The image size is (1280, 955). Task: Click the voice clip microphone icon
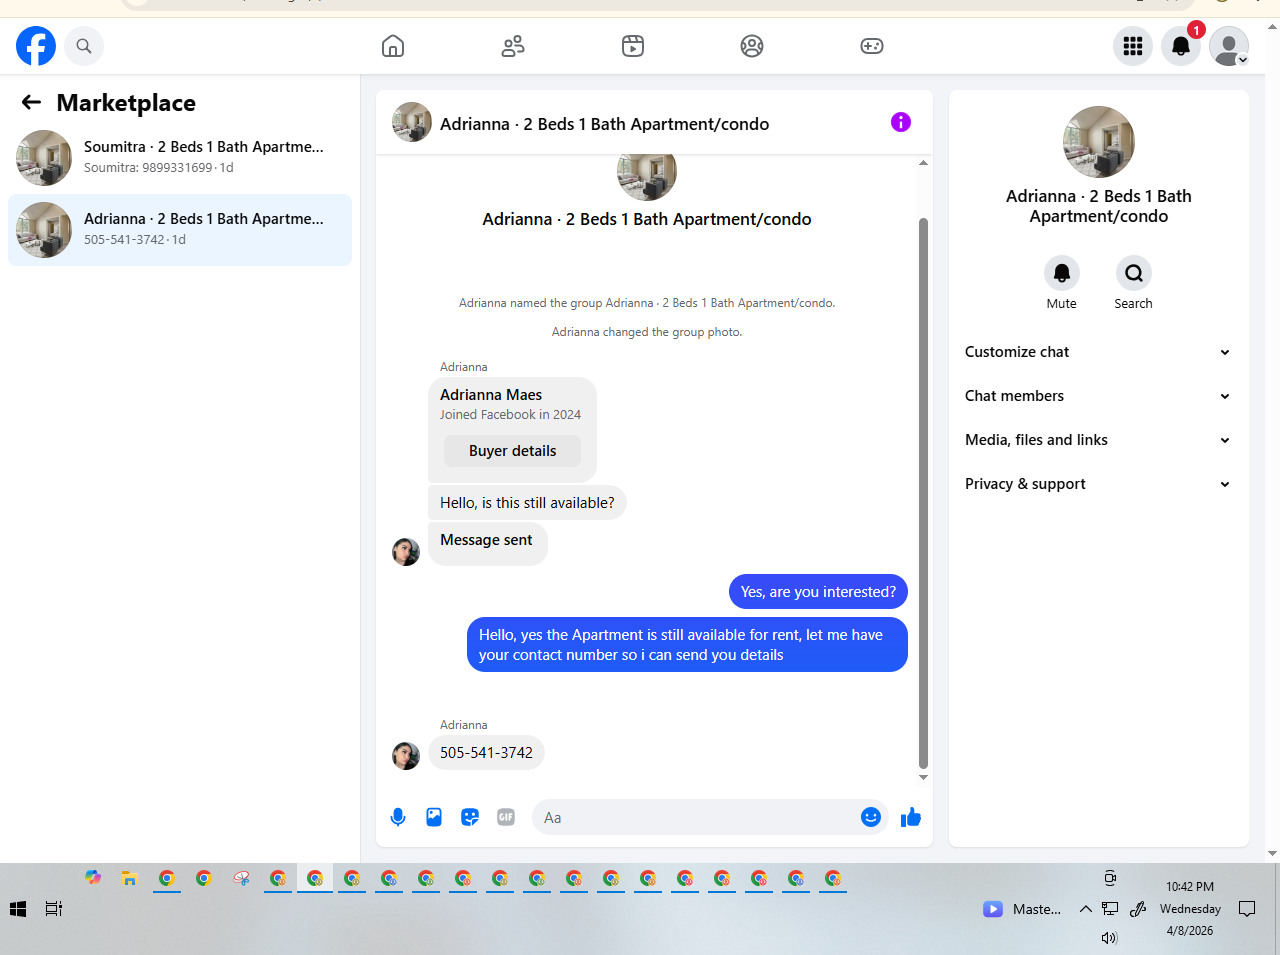pos(398,817)
